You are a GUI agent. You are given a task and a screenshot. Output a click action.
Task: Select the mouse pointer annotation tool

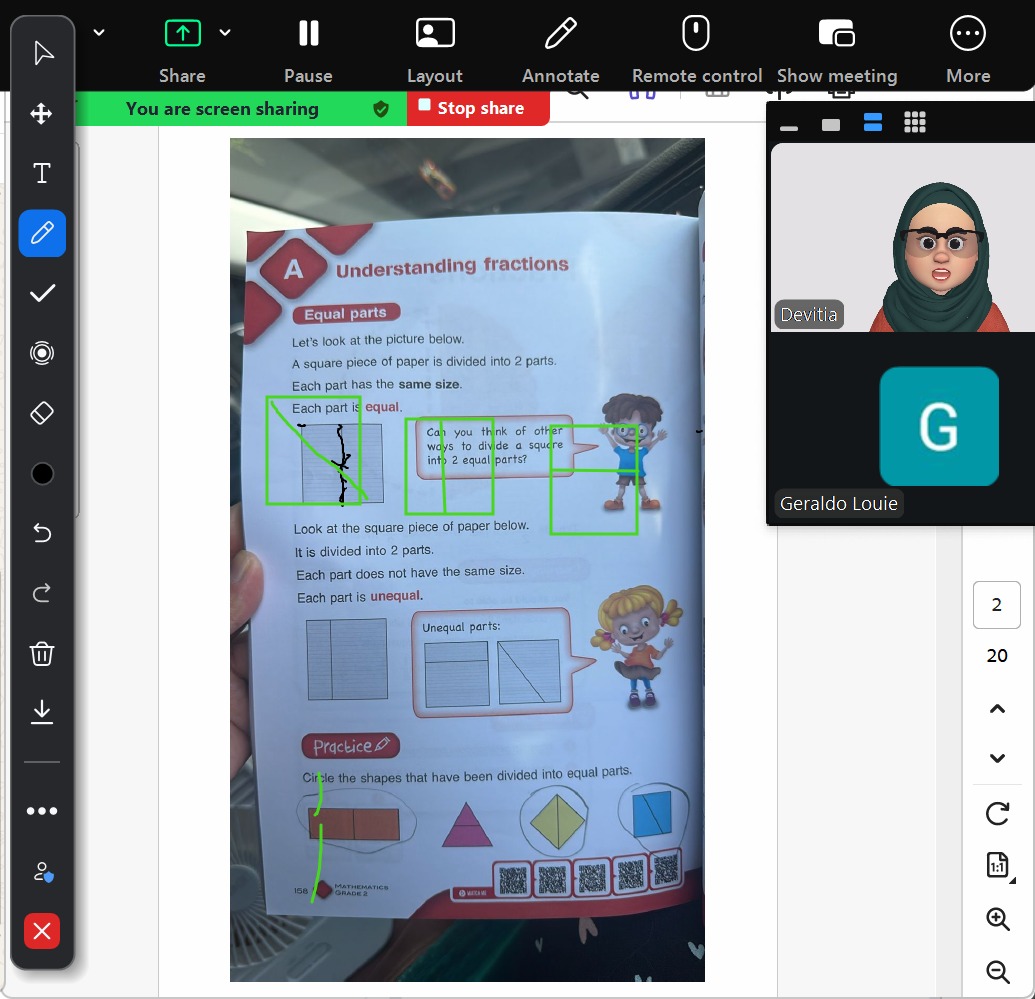(42, 53)
